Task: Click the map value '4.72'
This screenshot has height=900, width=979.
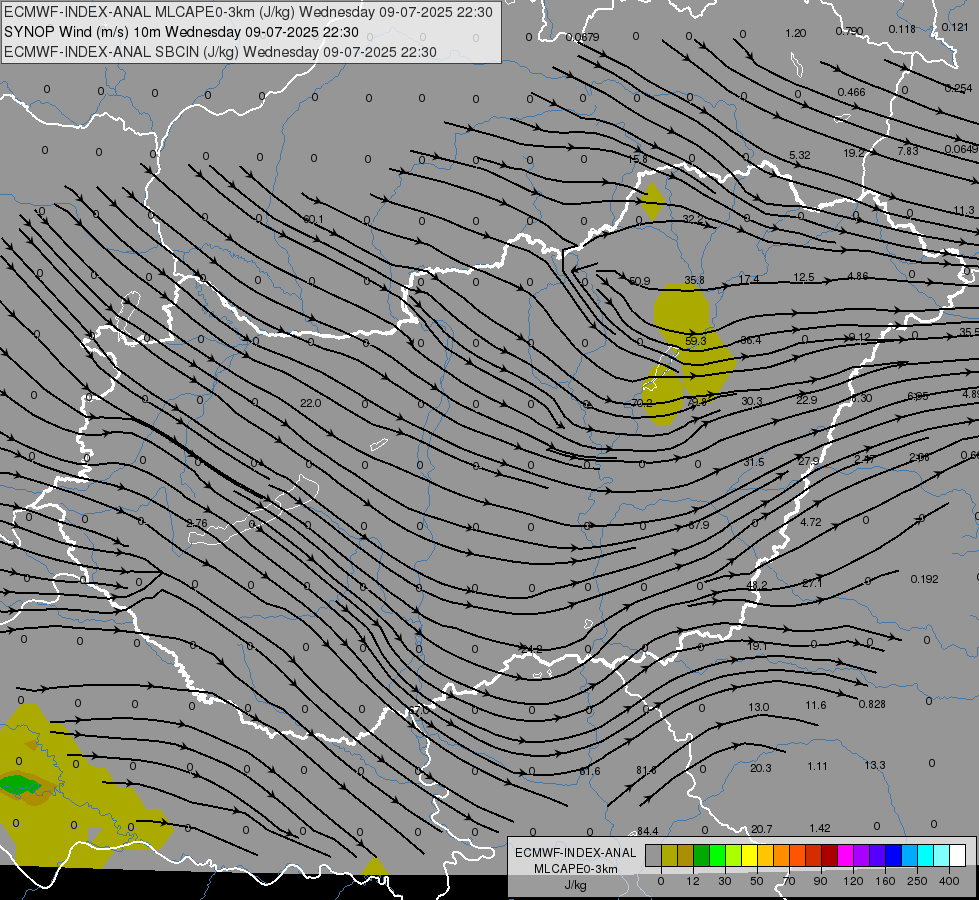Action: pyautogui.click(x=811, y=522)
